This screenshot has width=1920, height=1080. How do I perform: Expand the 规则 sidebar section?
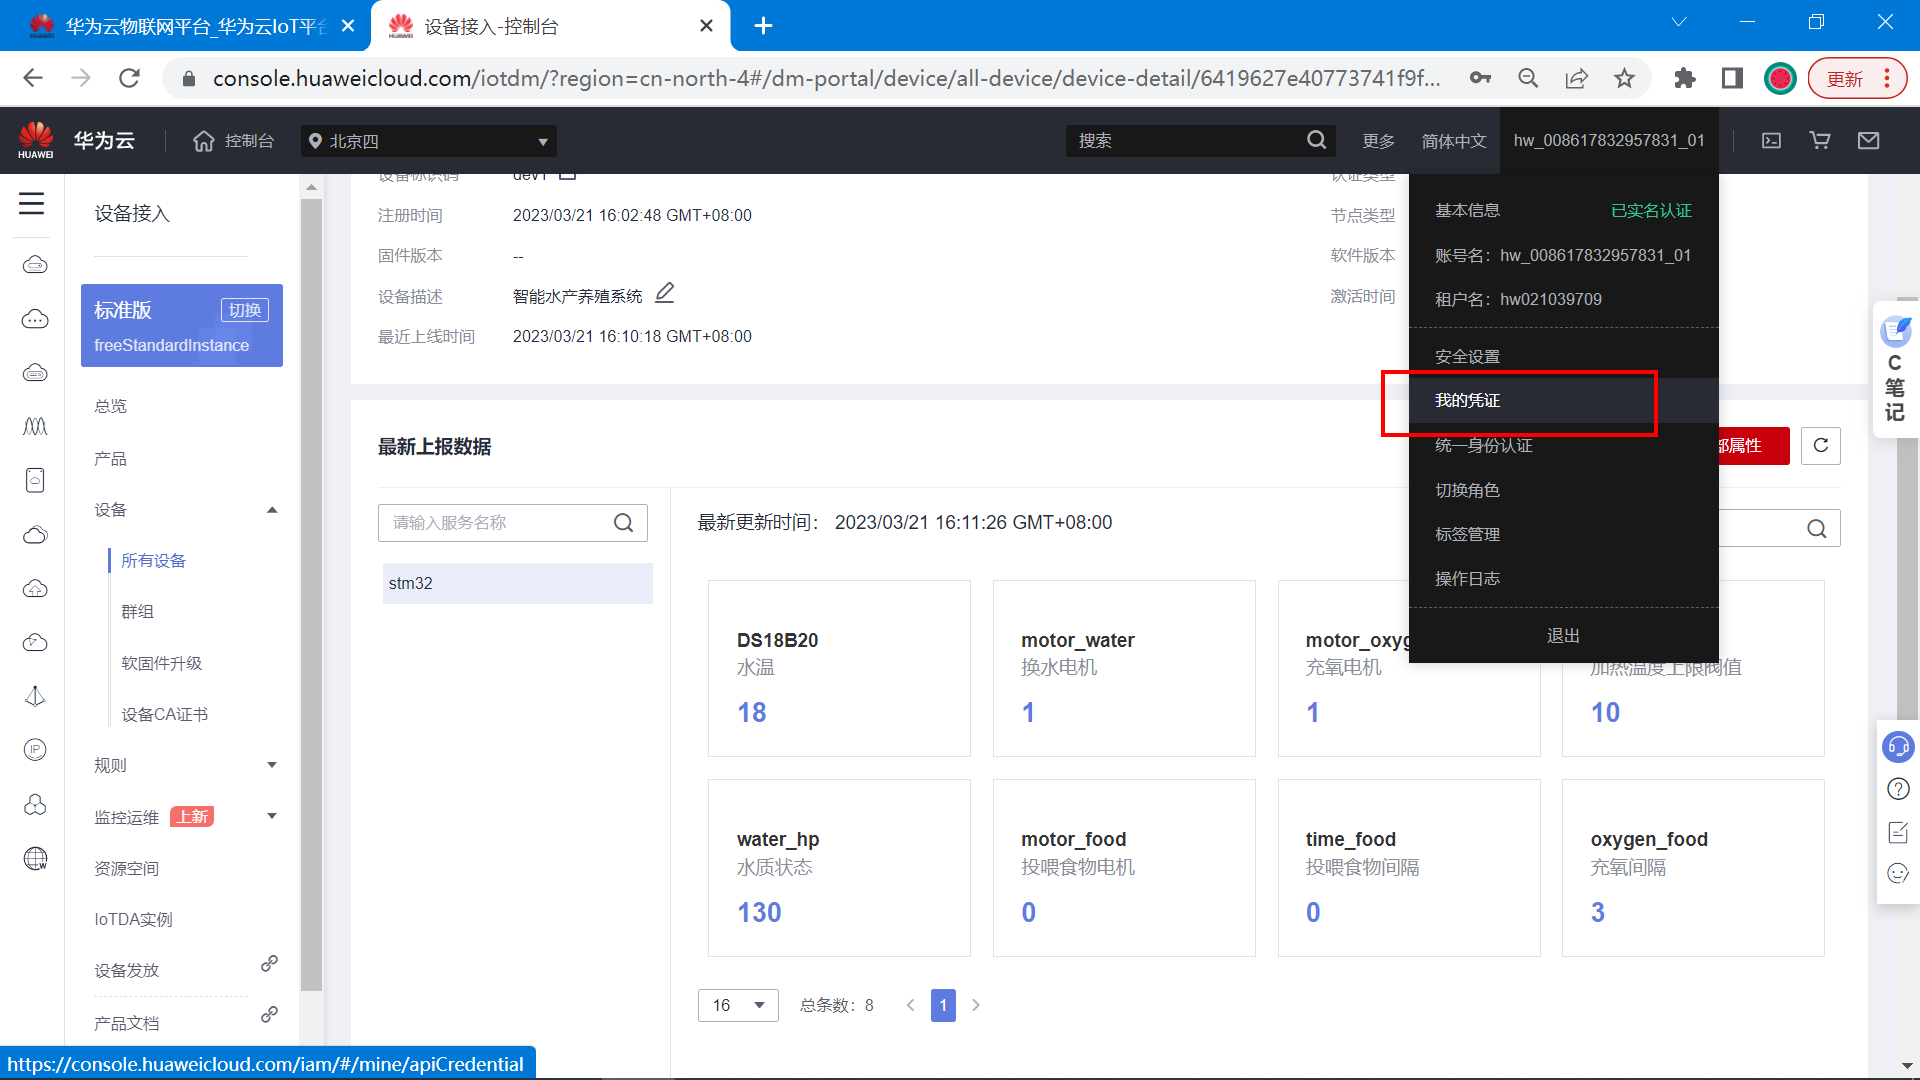pyautogui.click(x=272, y=765)
